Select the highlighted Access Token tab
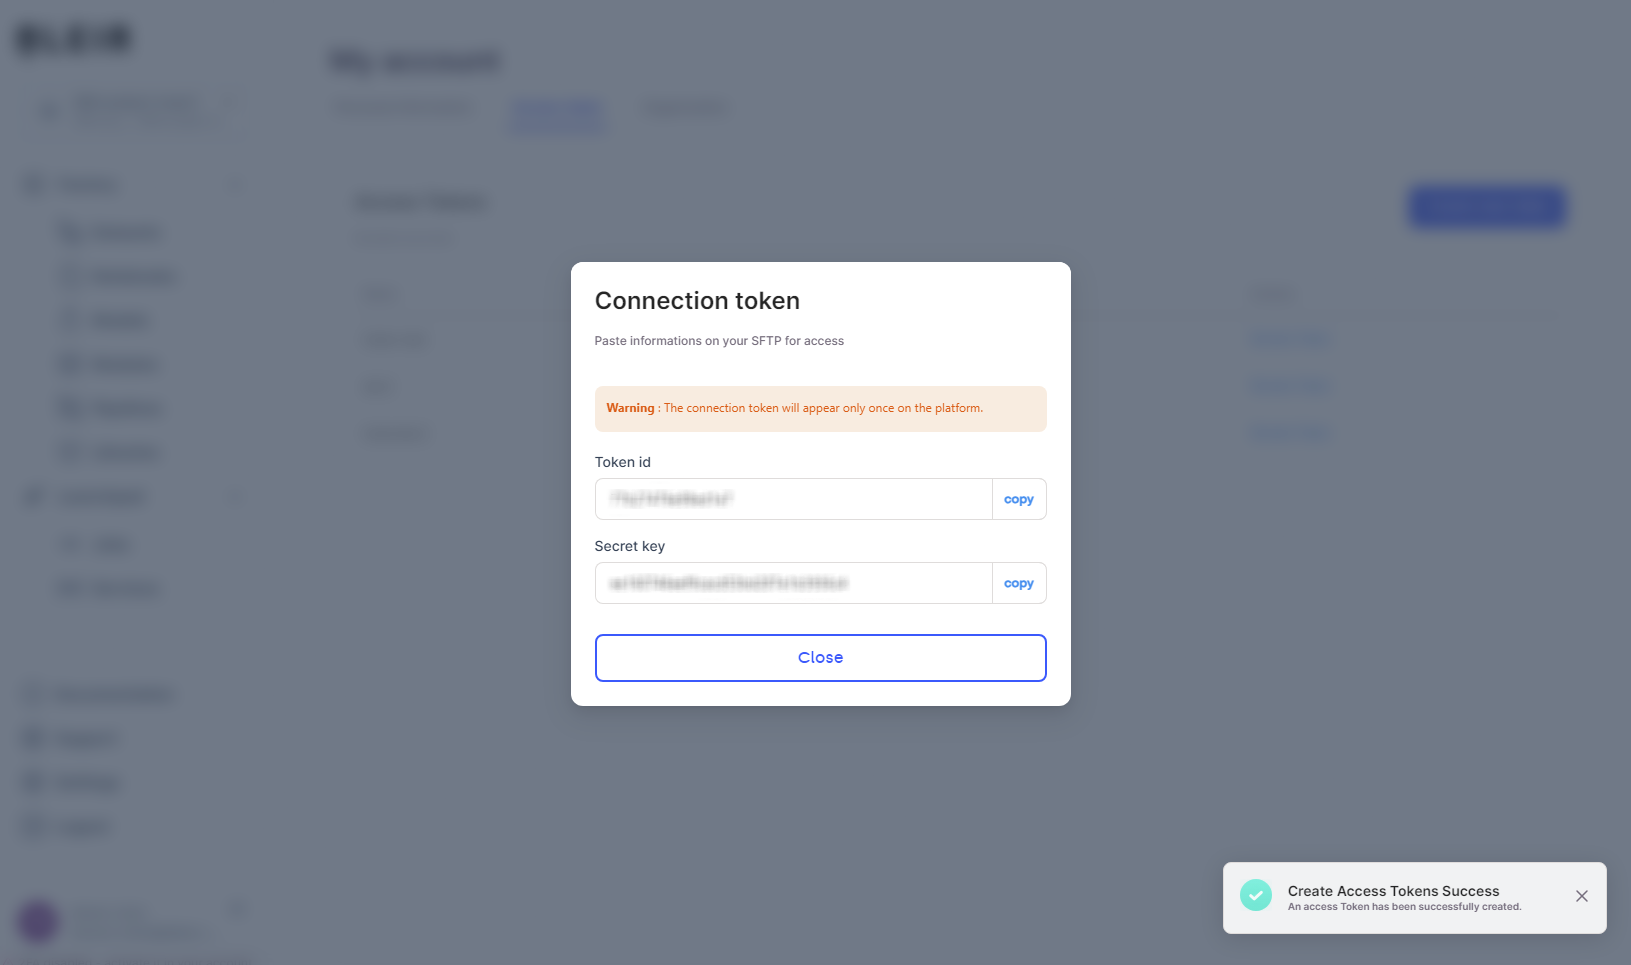This screenshot has width=1631, height=965. [x=557, y=110]
